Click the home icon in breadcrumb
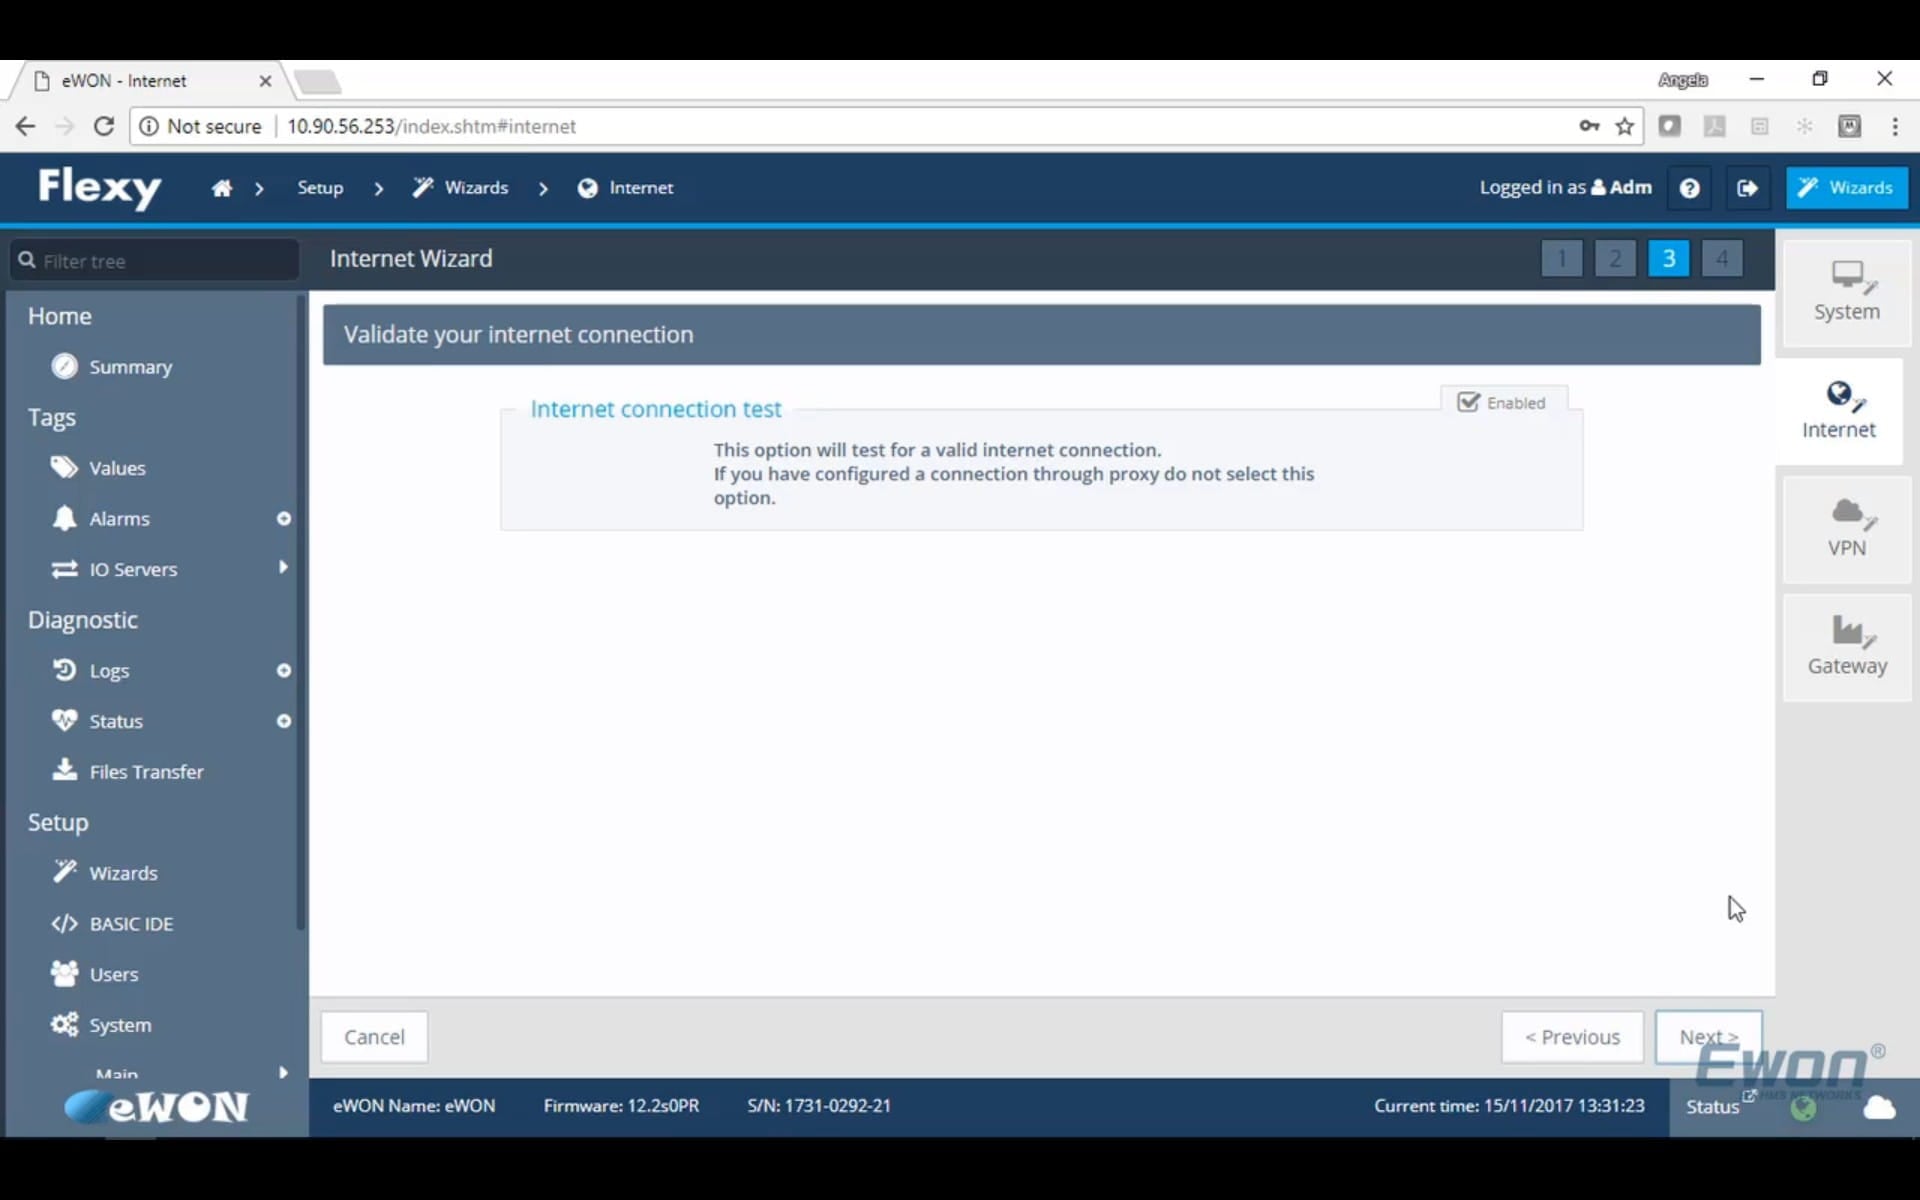Screen dimensions: 1920x1200 222,188
